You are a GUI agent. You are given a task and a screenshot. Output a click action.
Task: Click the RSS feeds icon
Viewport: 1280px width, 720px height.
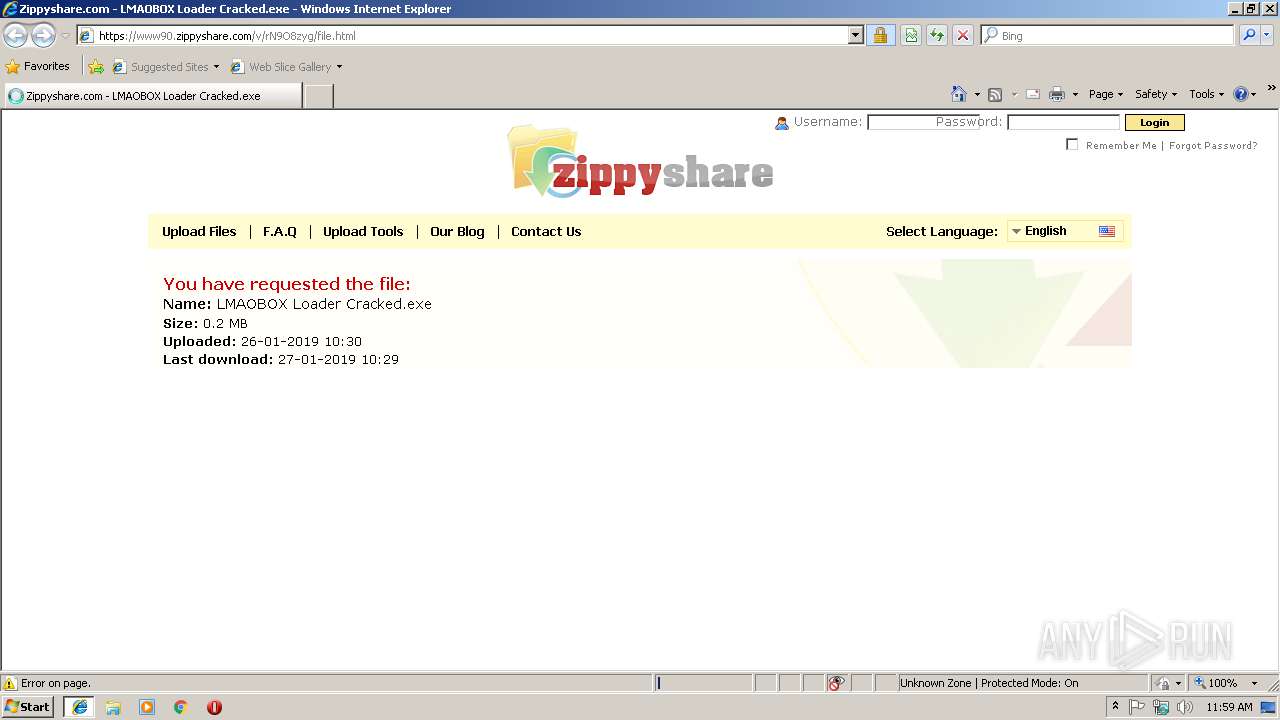[x=995, y=94]
